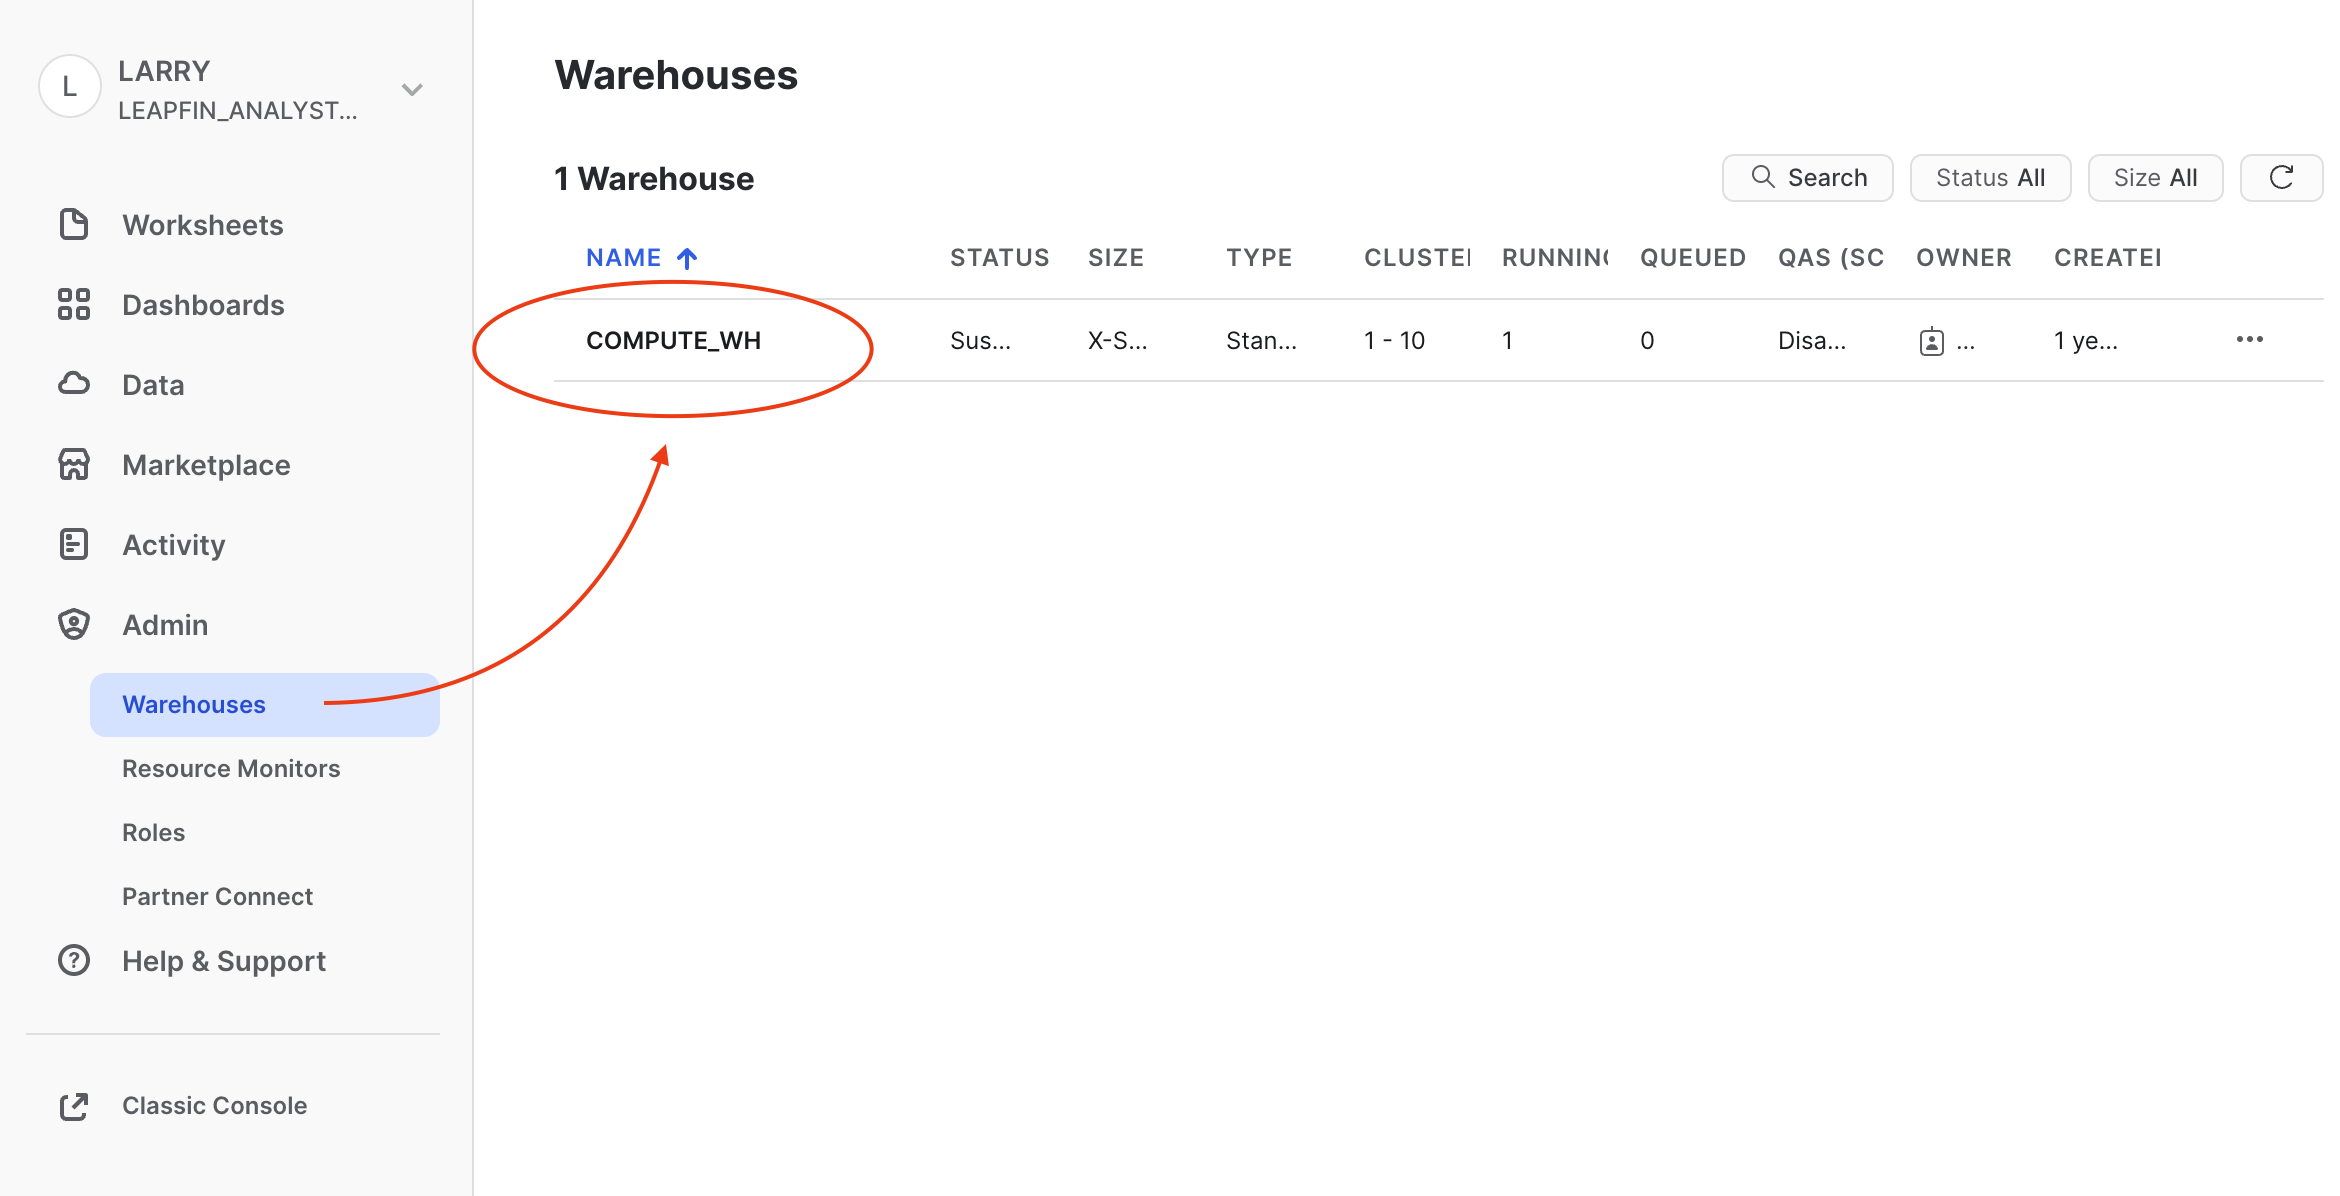The height and width of the screenshot is (1196, 2340).
Task: Click the Worksheets document icon
Action: [74, 225]
